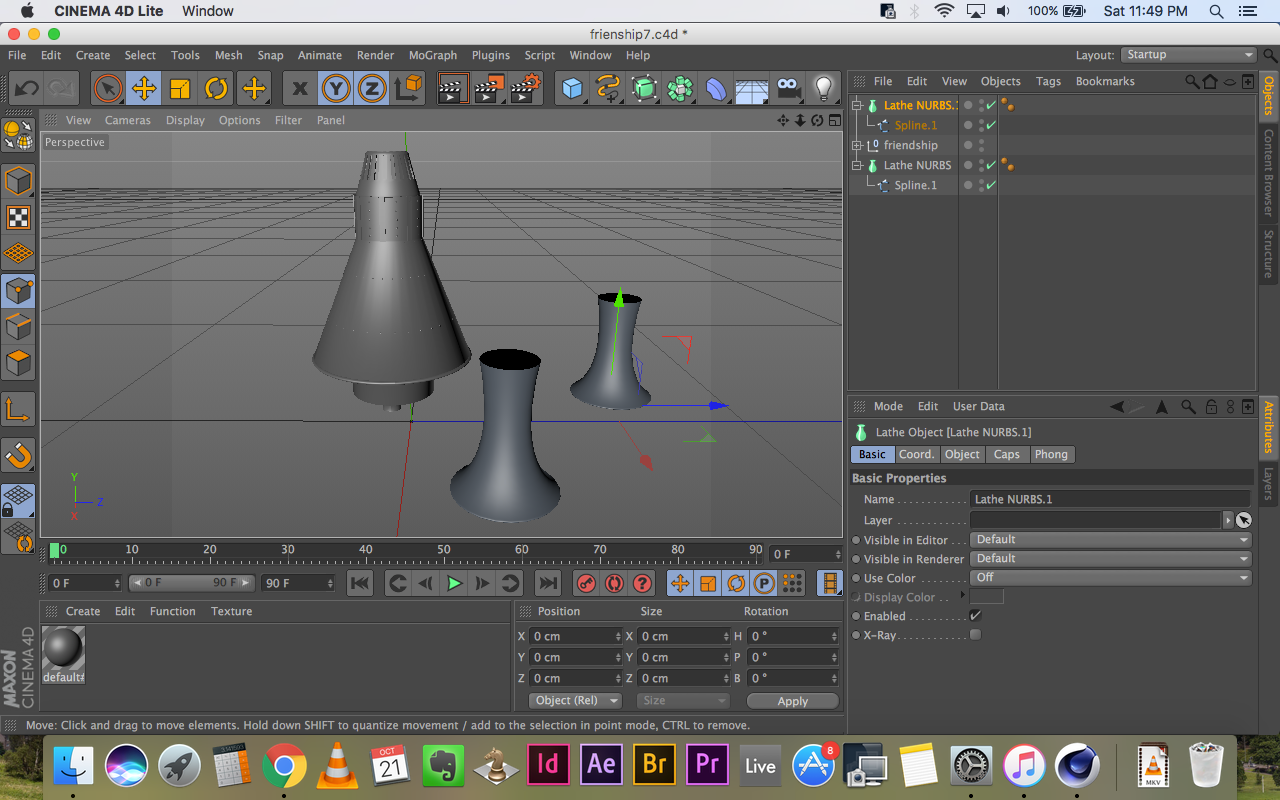Select the Move tool in the toolbar
1280x800 pixels.
(144, 89)
